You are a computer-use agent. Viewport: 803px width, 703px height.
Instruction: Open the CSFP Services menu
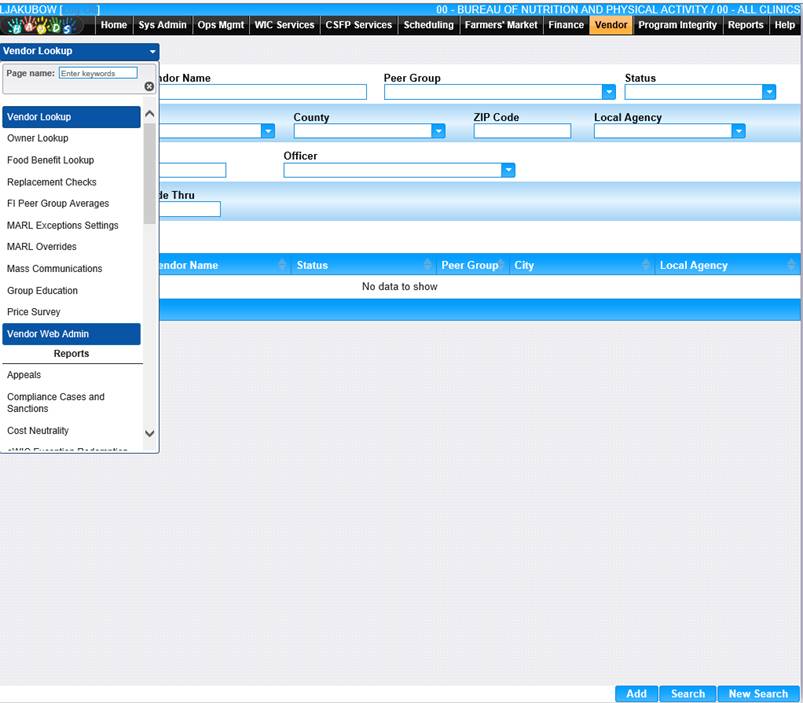tap(358, 25)
